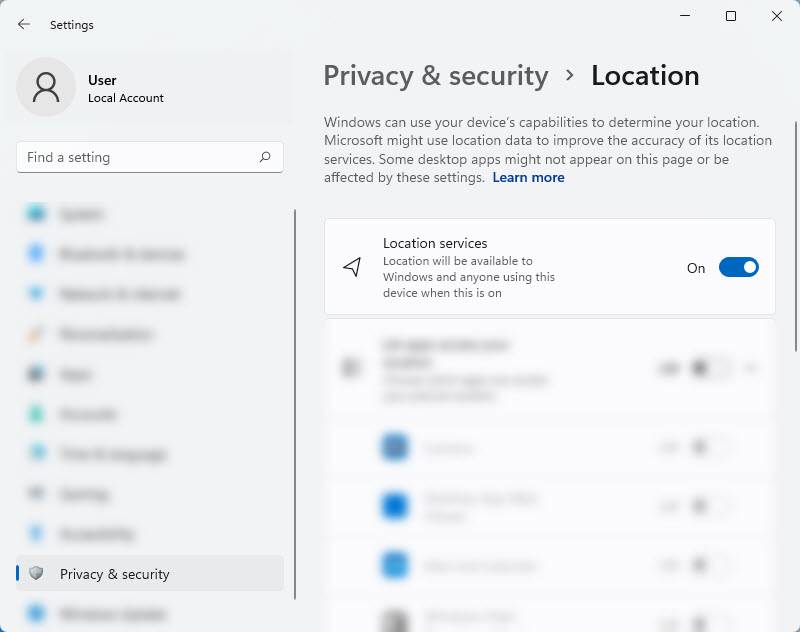Expand the let apps access location section
Image resolution: width=800 pixels, height=632 pixels.
[752, 367]
